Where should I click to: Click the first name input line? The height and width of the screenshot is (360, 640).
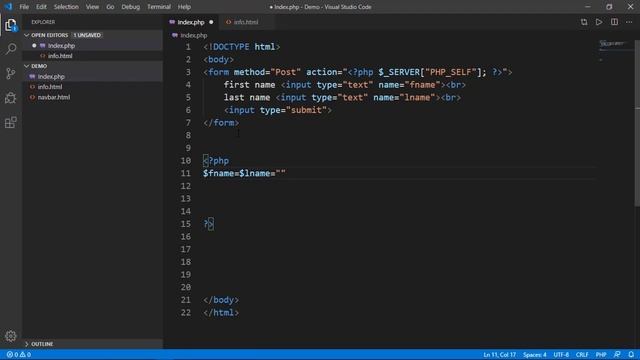tap(344, 85)
